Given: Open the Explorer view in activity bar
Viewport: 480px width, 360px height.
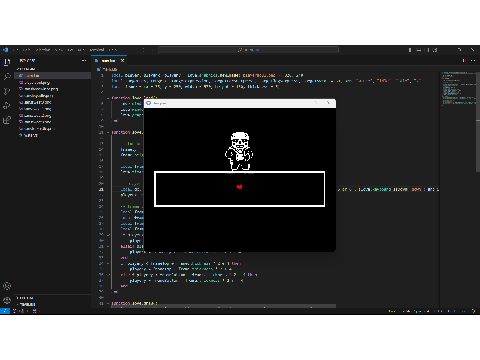Looking at the screenshot, I should coord(7,62).
